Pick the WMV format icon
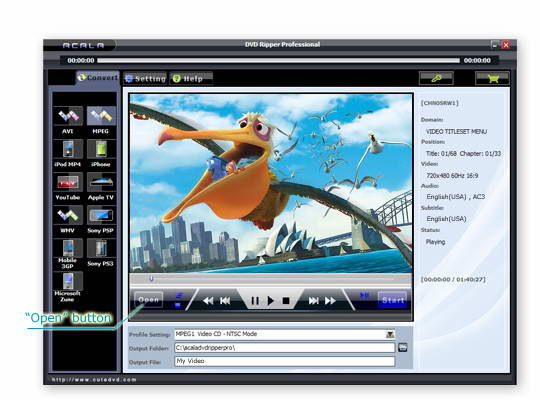 pos(68,215)
